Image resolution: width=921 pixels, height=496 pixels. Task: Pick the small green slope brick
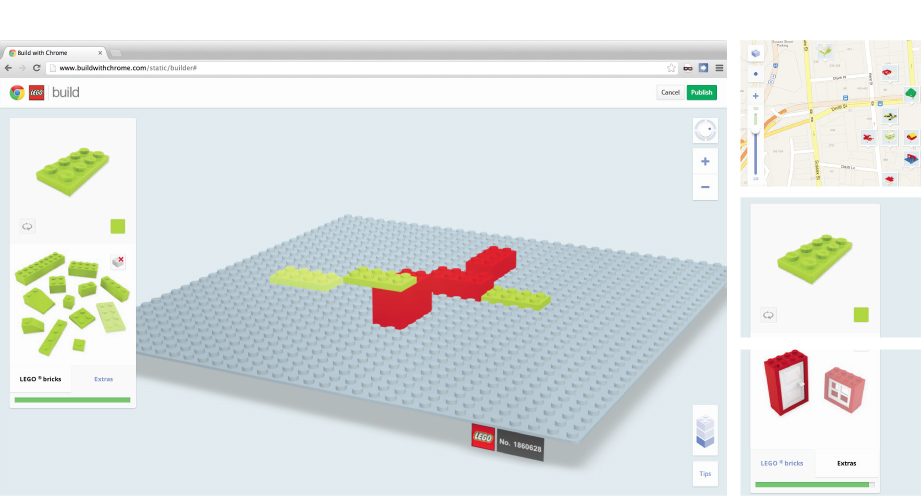pyautogui.click(x=32, y=325)
